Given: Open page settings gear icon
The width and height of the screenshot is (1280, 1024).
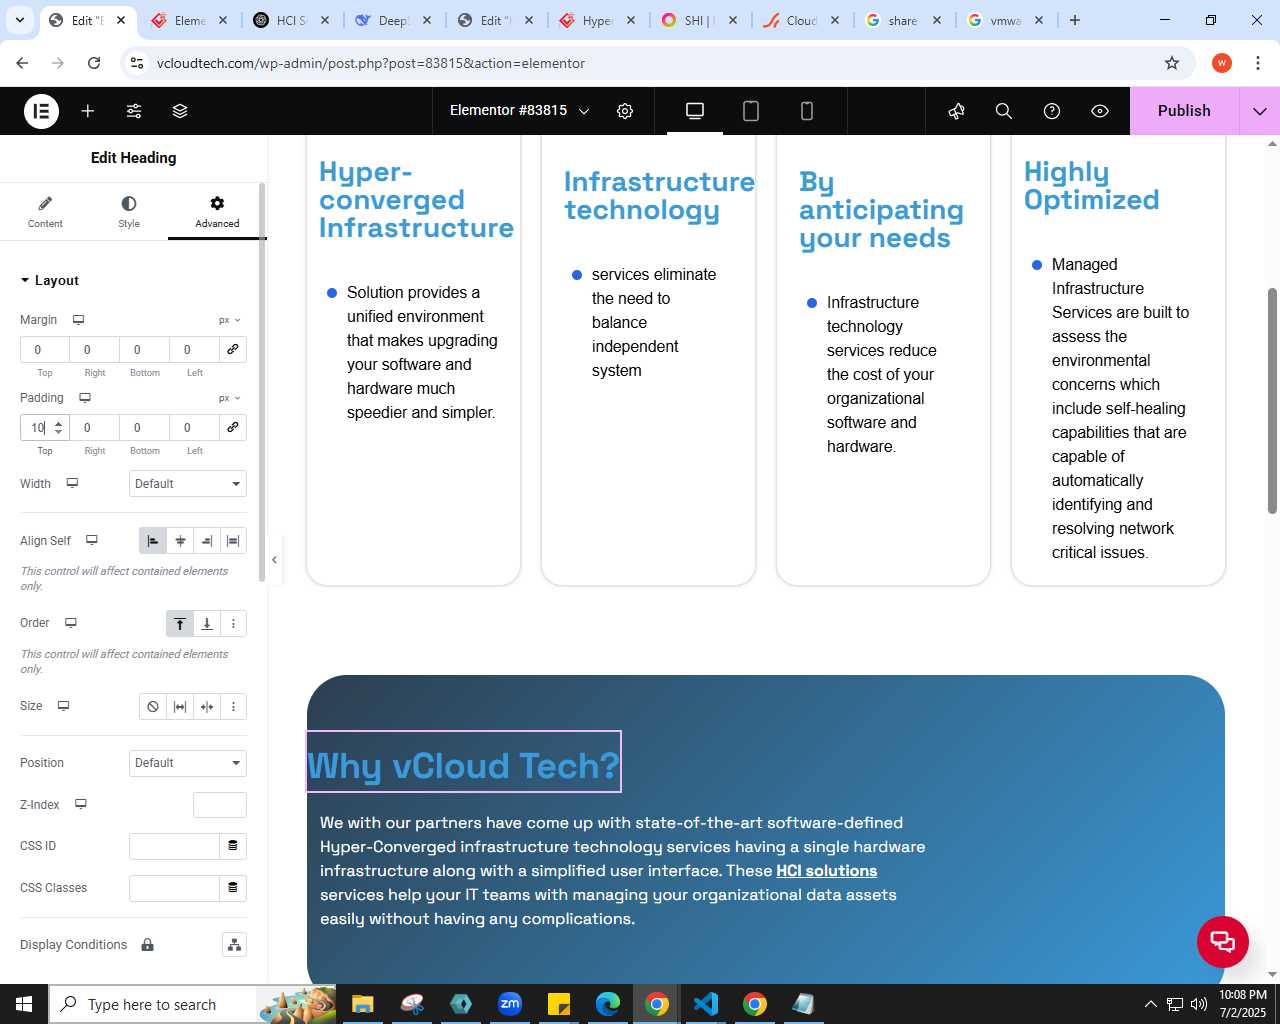Looking at the screenshot, I should click(625, 111).
